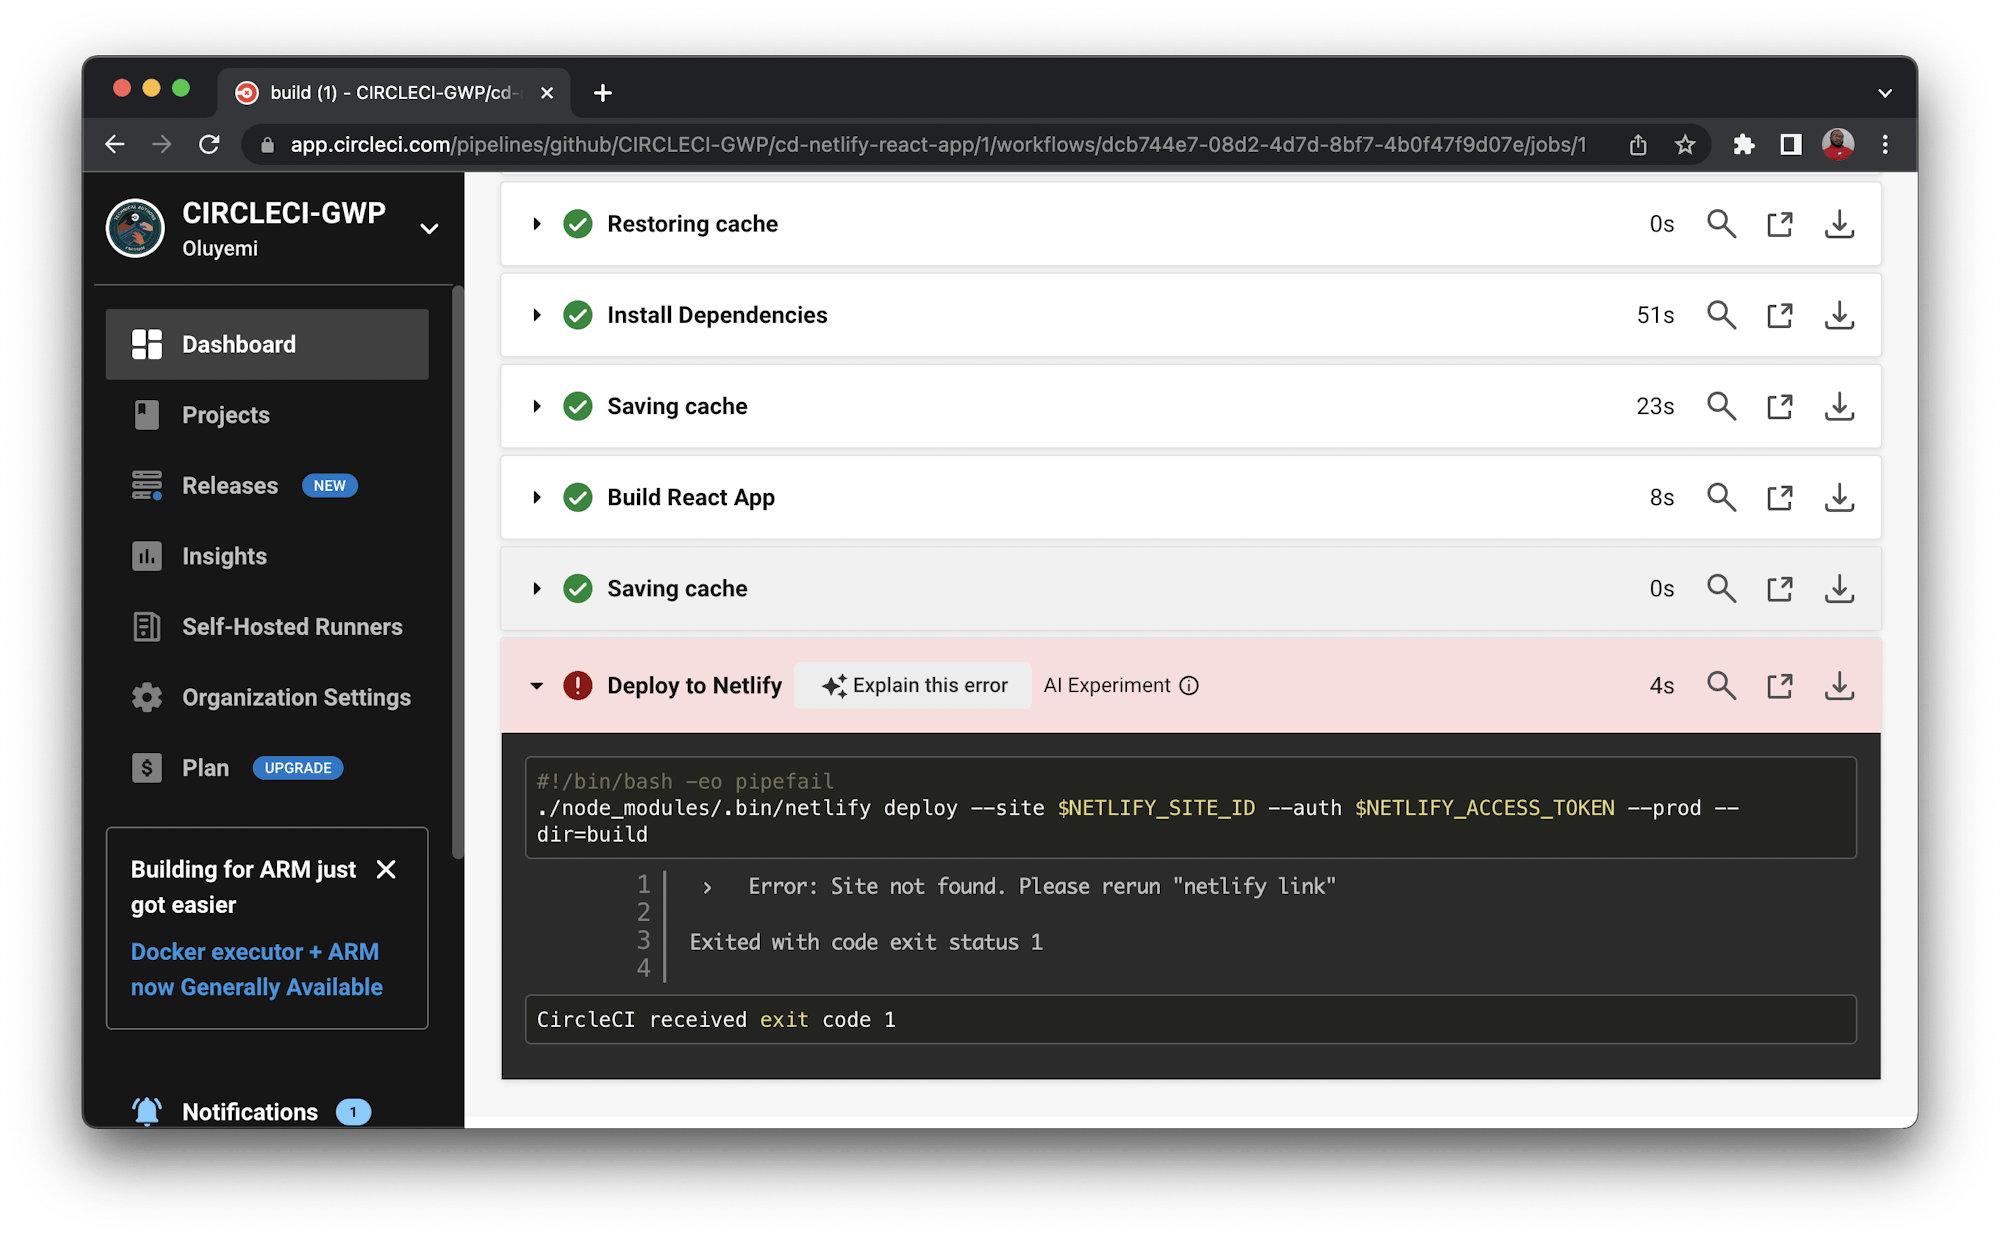Collapse the Deploy to Netlify step output

tap(537, 685)
